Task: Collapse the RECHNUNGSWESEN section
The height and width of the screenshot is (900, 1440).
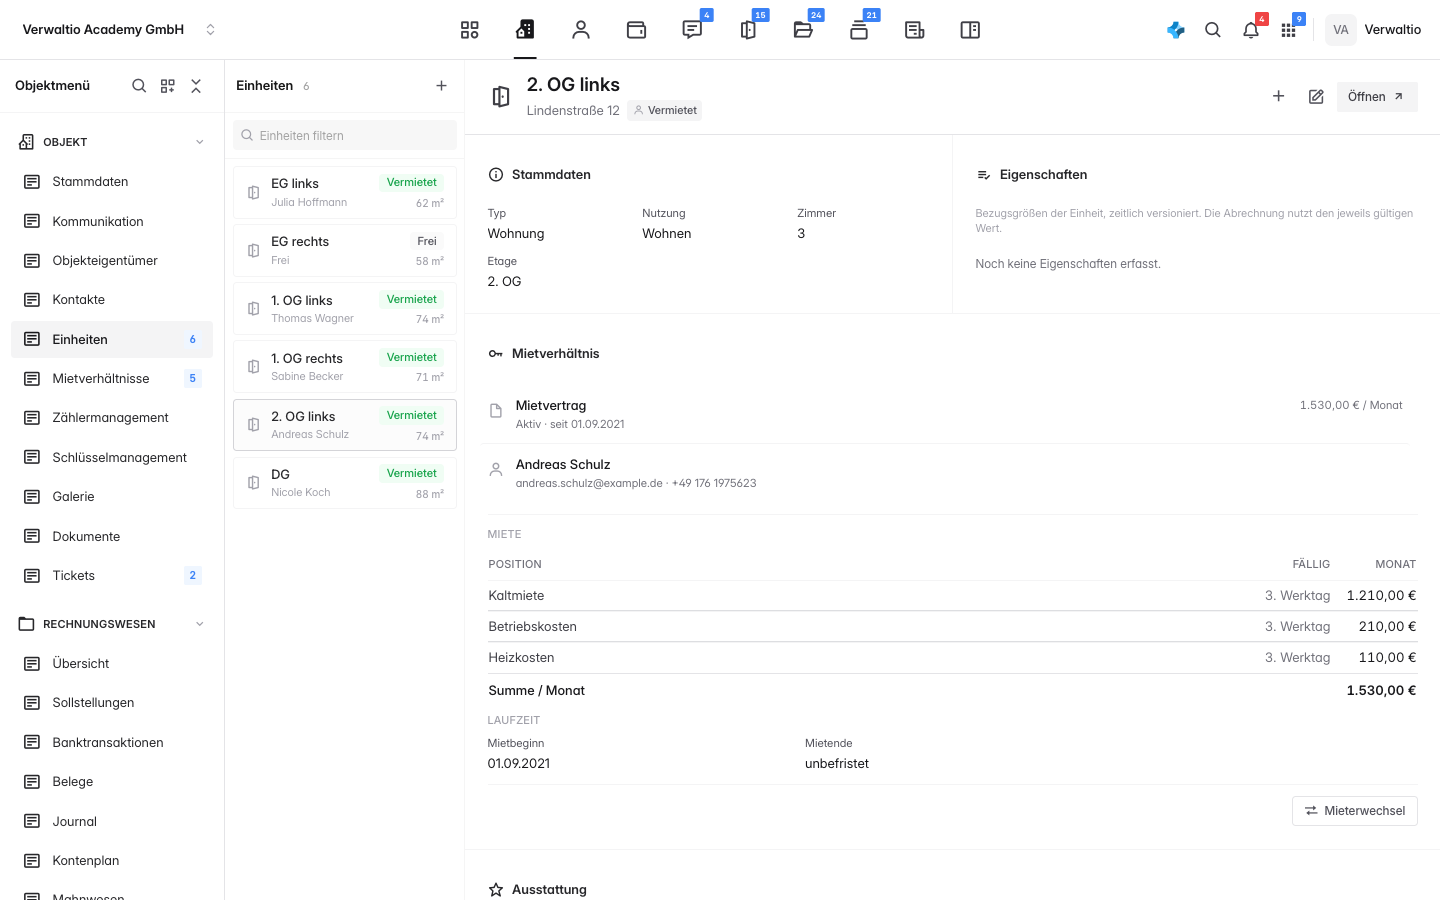Action: point(199,624)
